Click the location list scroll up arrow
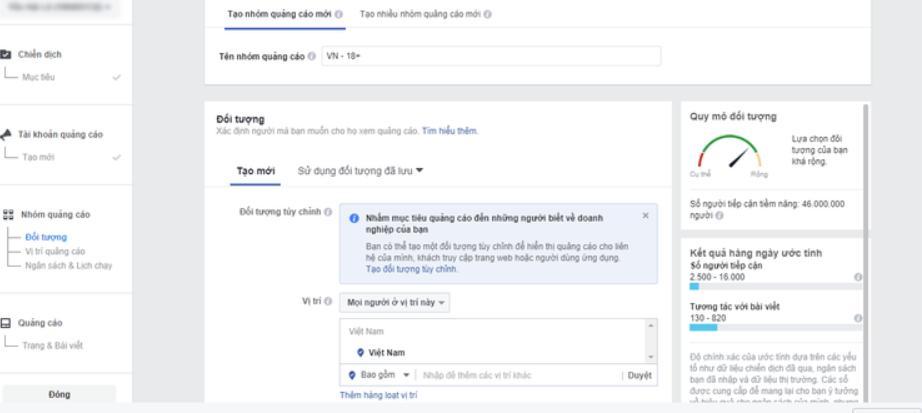 650,325
